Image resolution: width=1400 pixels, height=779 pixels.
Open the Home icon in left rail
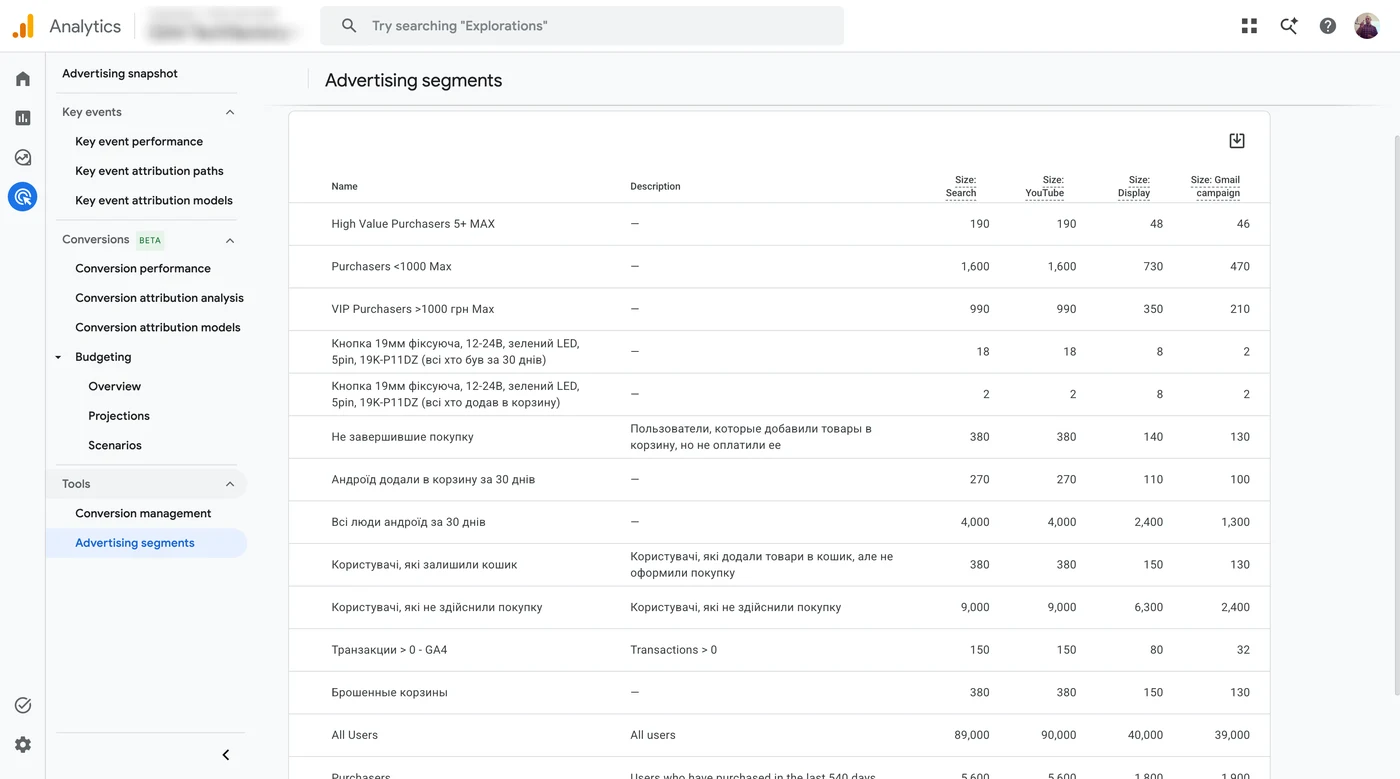tap(23, 79)
